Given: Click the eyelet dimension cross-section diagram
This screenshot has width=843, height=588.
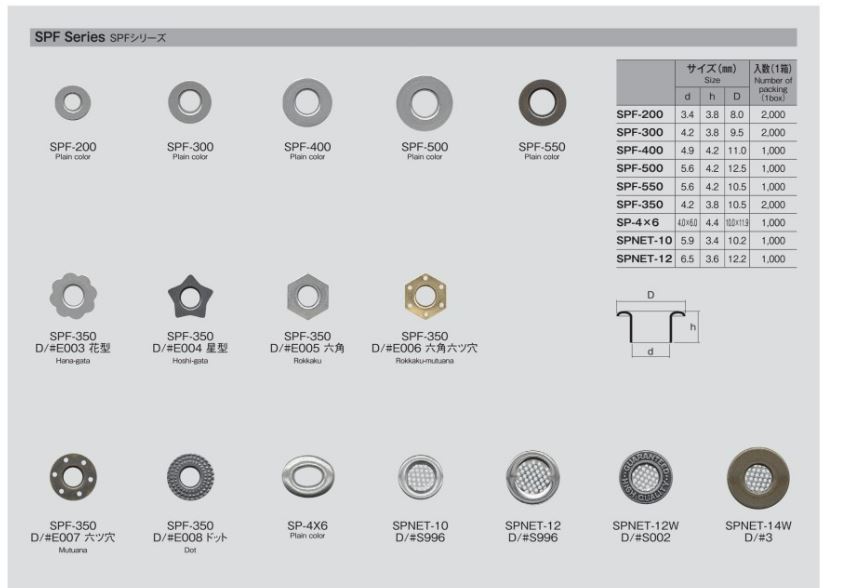Looking at the screenshot, I should click(x=654, y=324).
